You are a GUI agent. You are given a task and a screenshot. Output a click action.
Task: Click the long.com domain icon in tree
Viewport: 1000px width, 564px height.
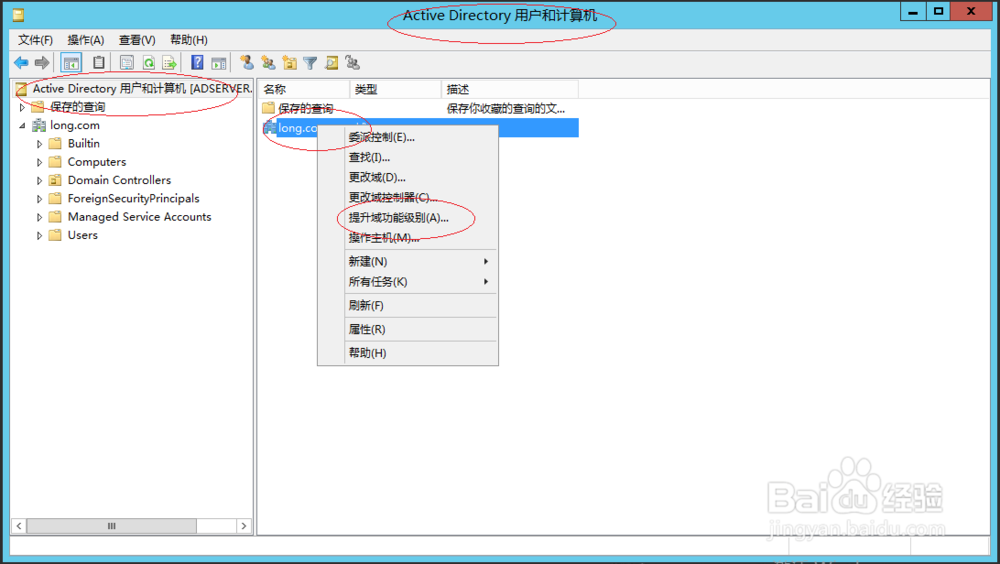[39, 125]
